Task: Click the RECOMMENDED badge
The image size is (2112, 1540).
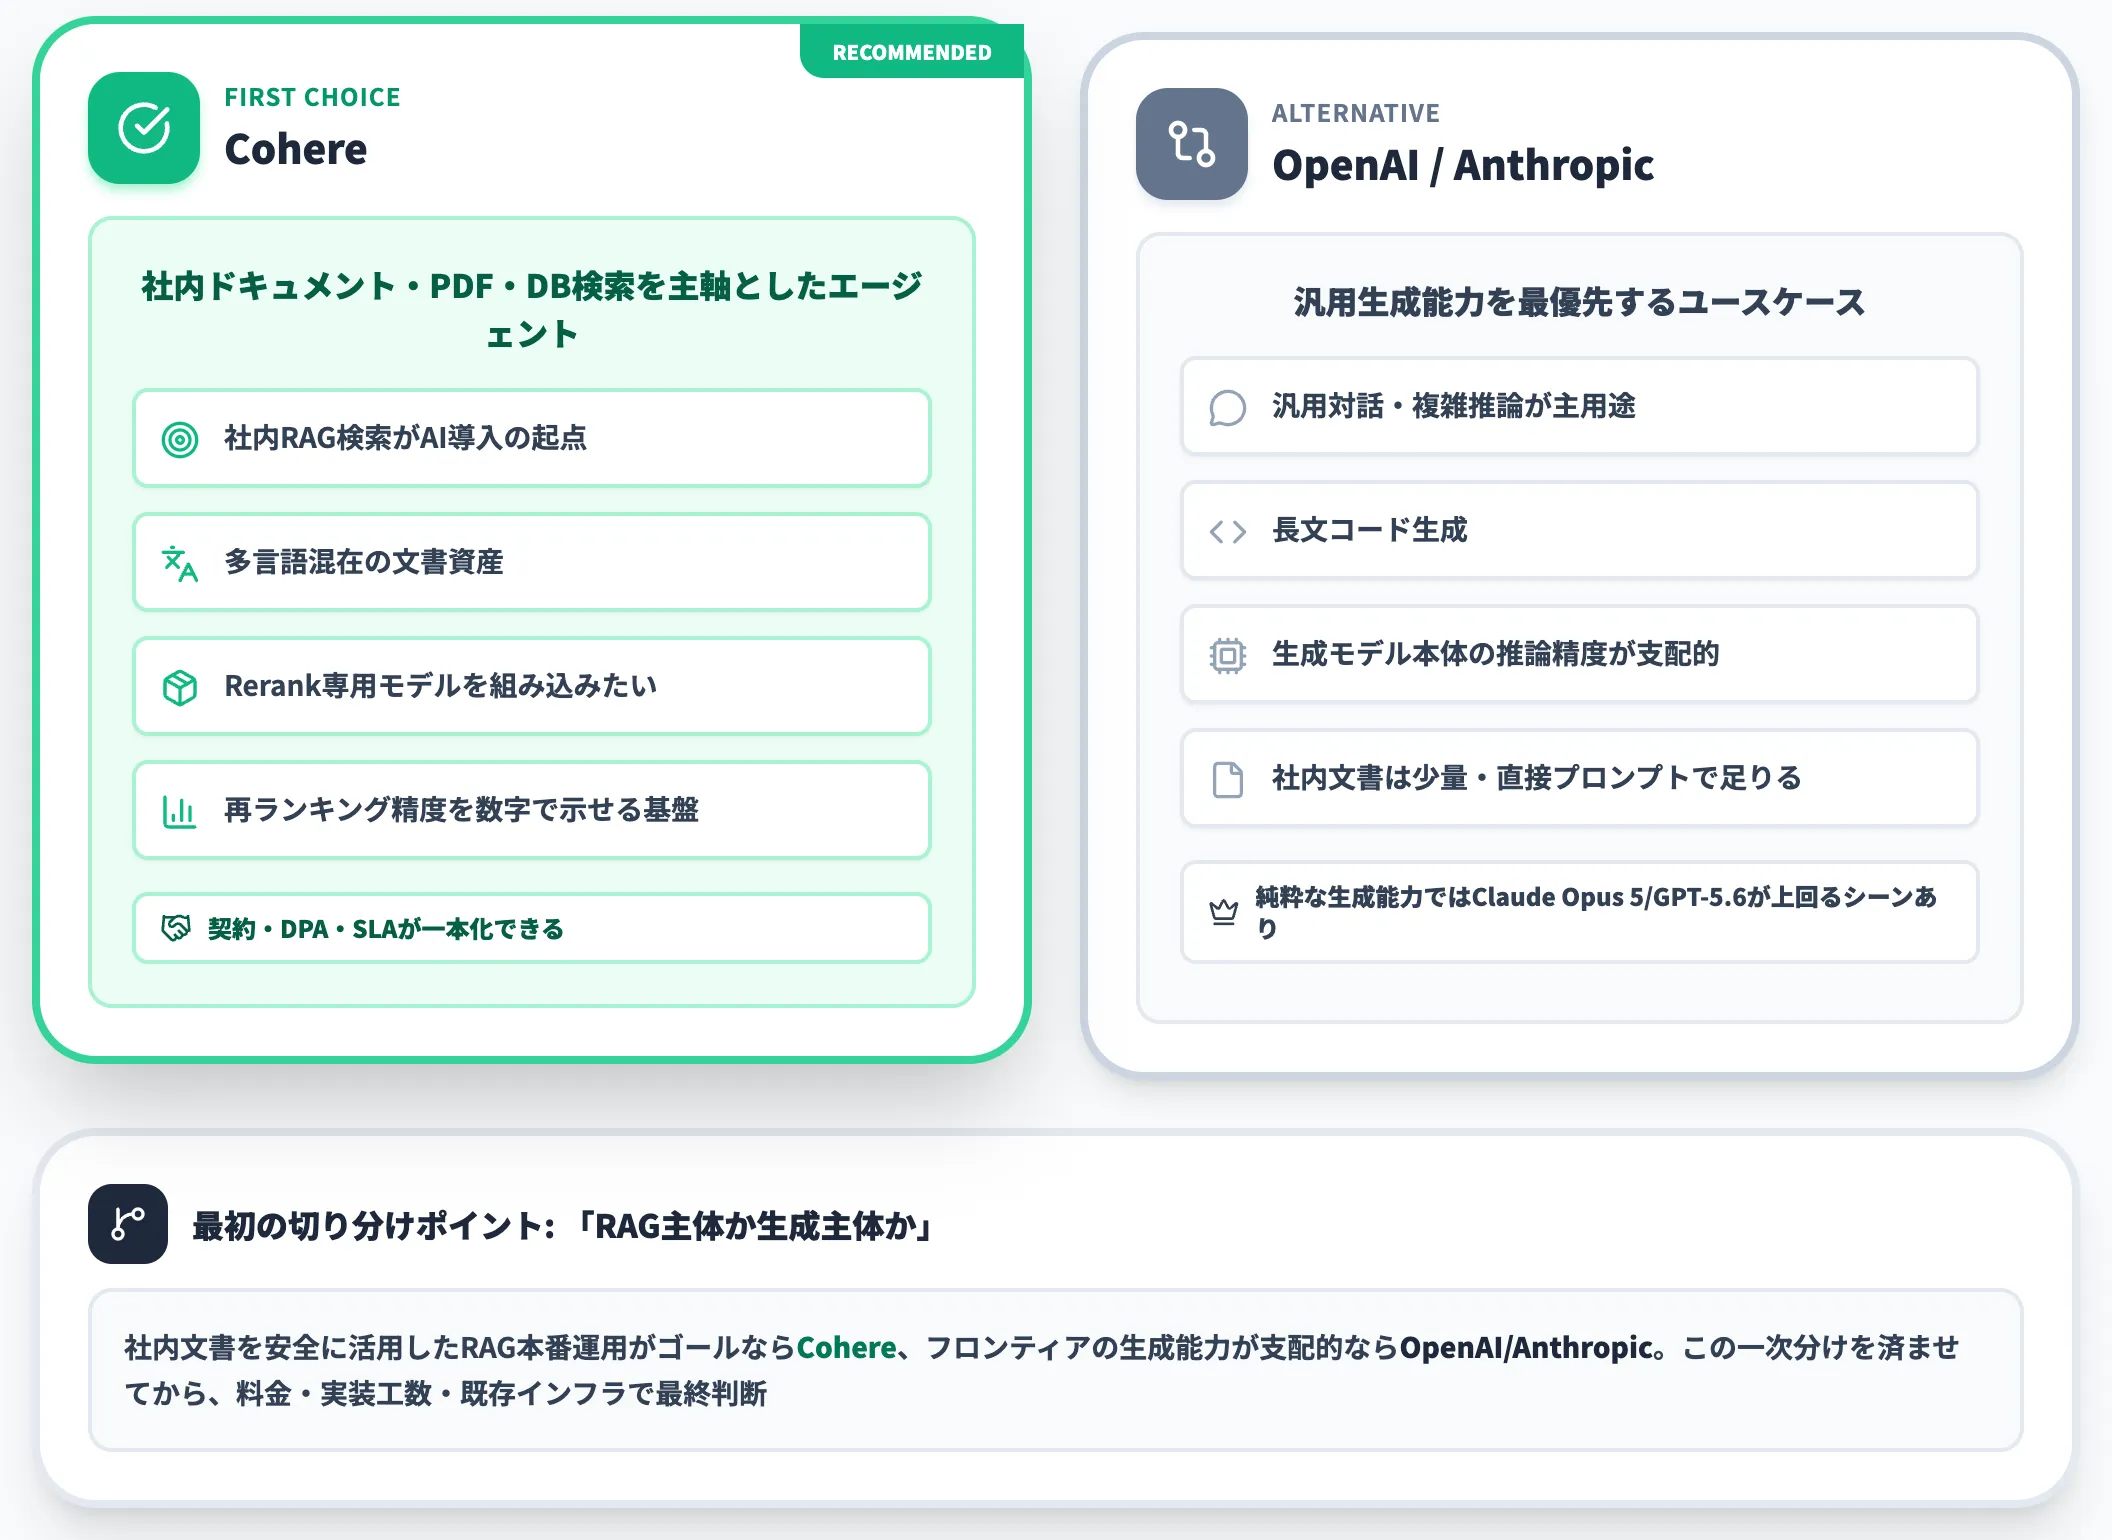Action: point(912,52)
